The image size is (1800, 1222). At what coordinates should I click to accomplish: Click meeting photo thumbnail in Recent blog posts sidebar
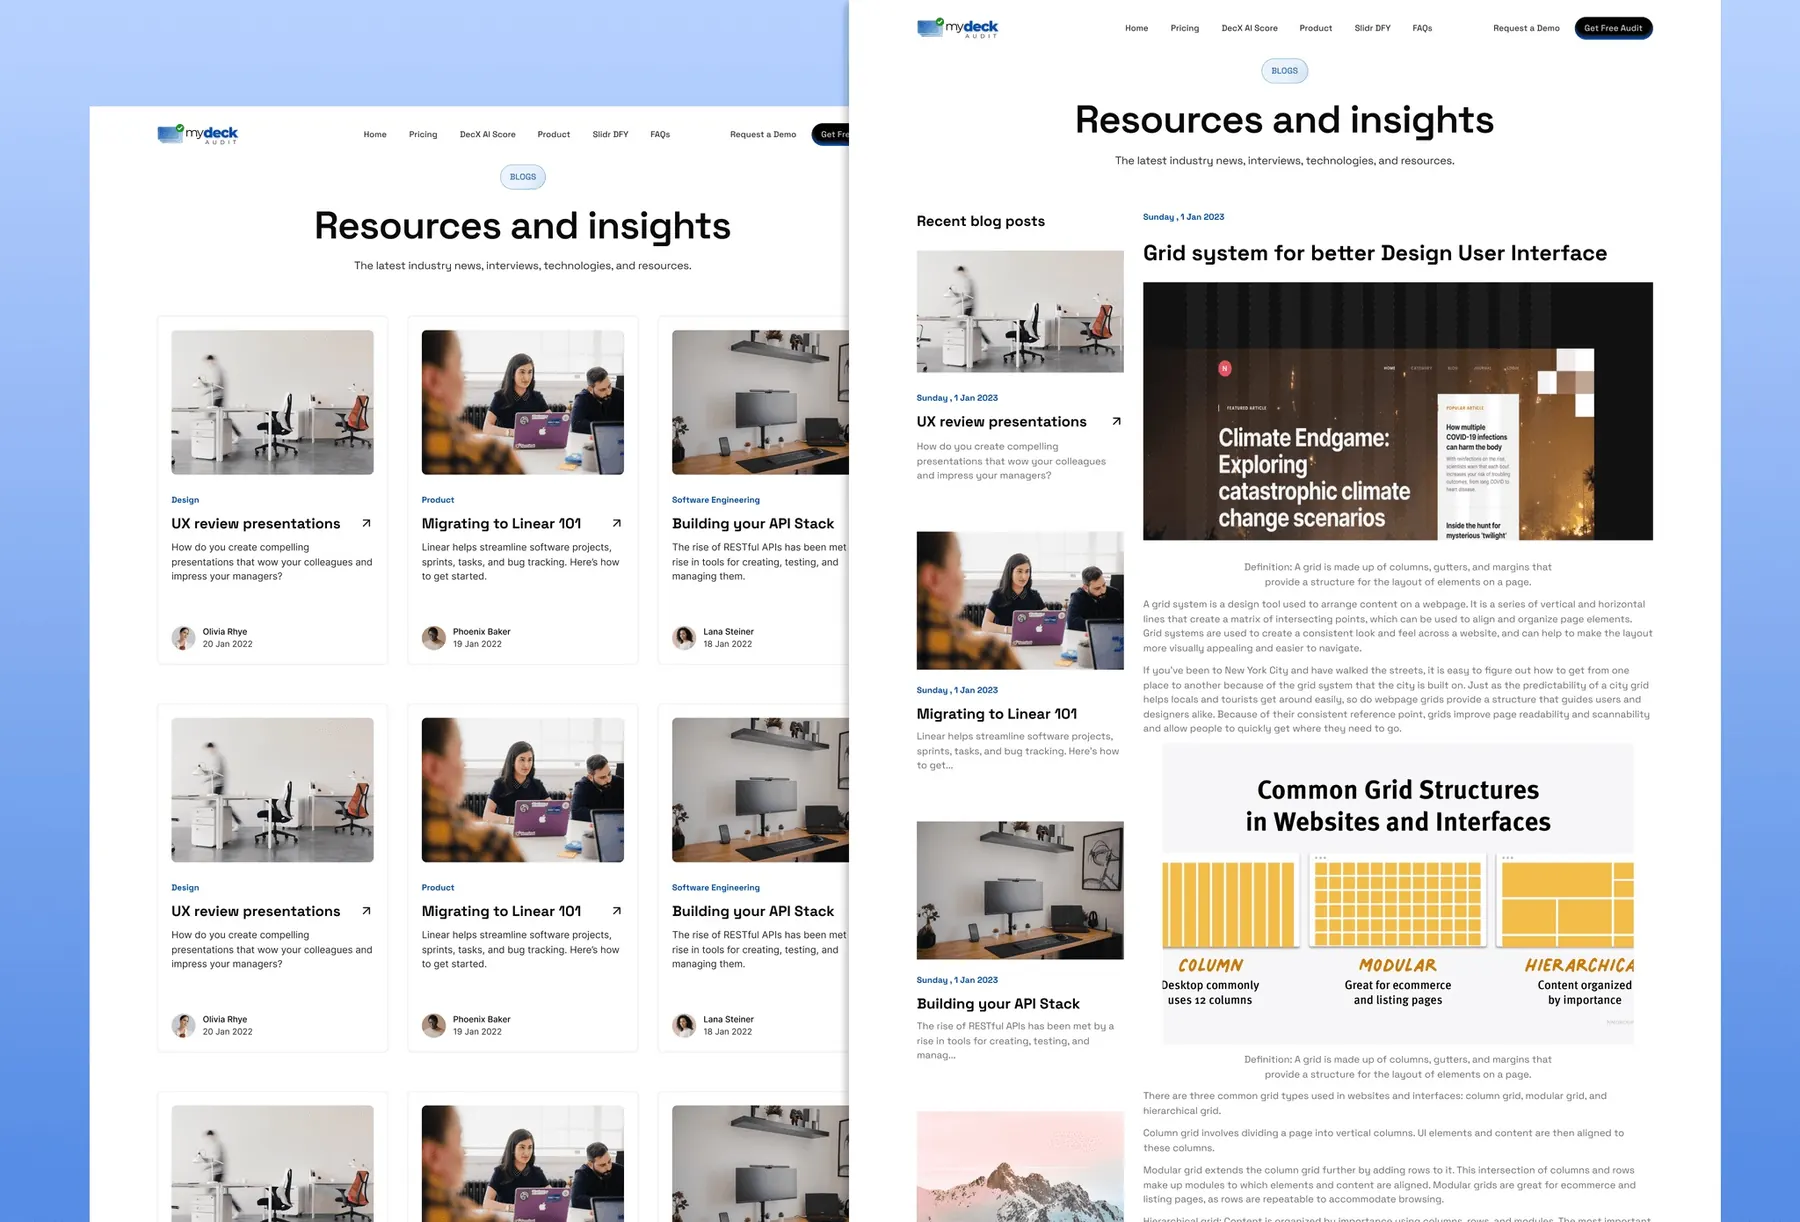(x=1020, y=600)
